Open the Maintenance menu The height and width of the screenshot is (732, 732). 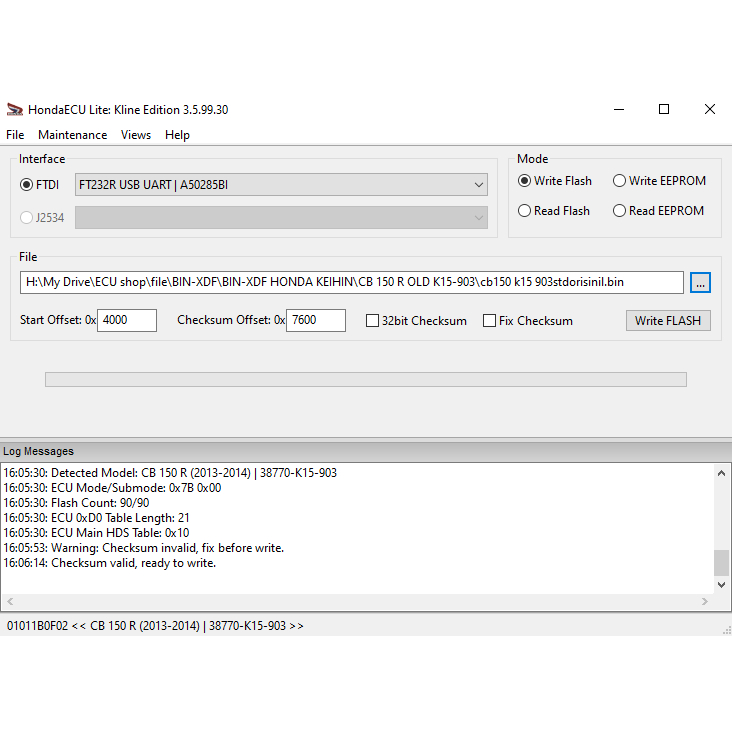[x=72, y=135]
